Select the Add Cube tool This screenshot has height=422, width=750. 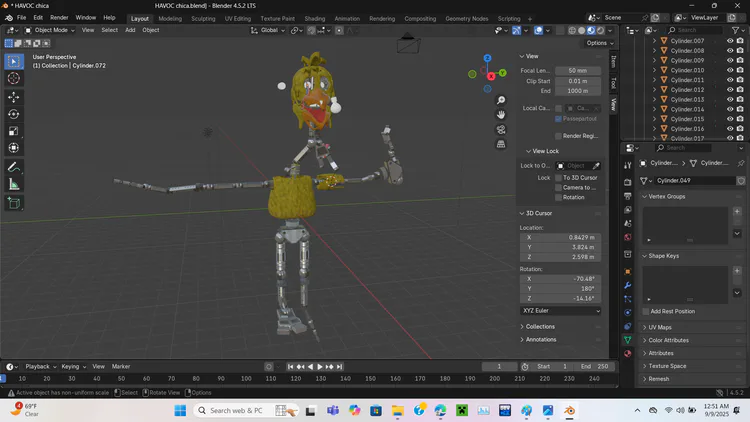click(x=14, y=203)
